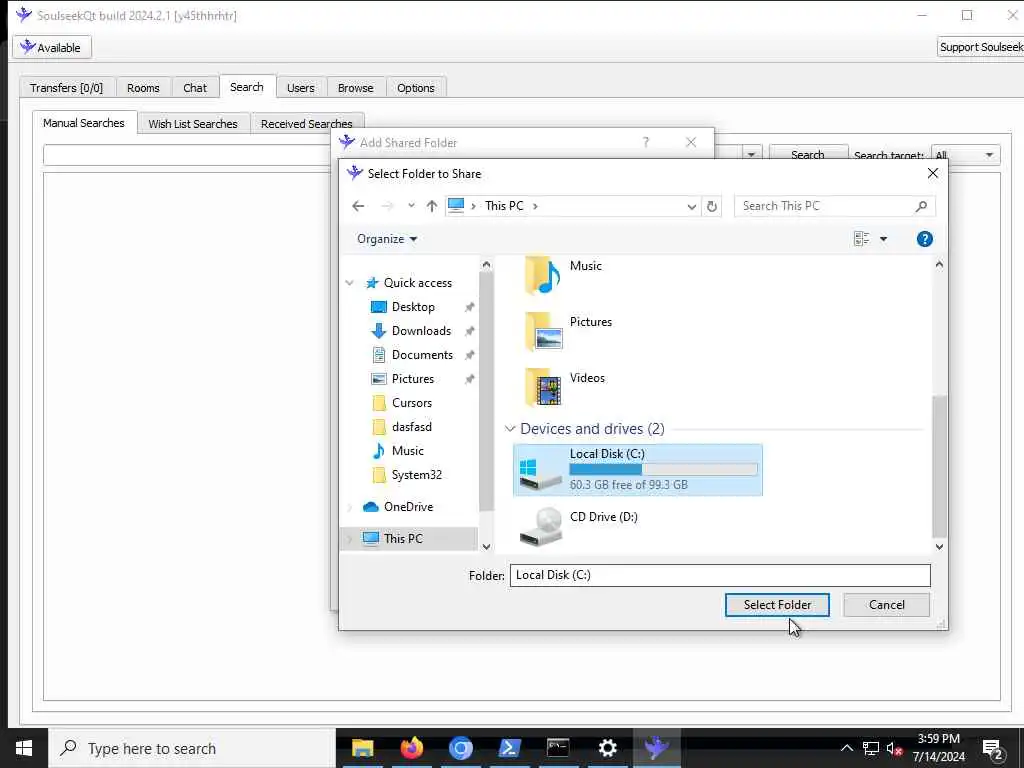Open the Search target dropdown
1024x768 pixels.
tap(965, 155)
